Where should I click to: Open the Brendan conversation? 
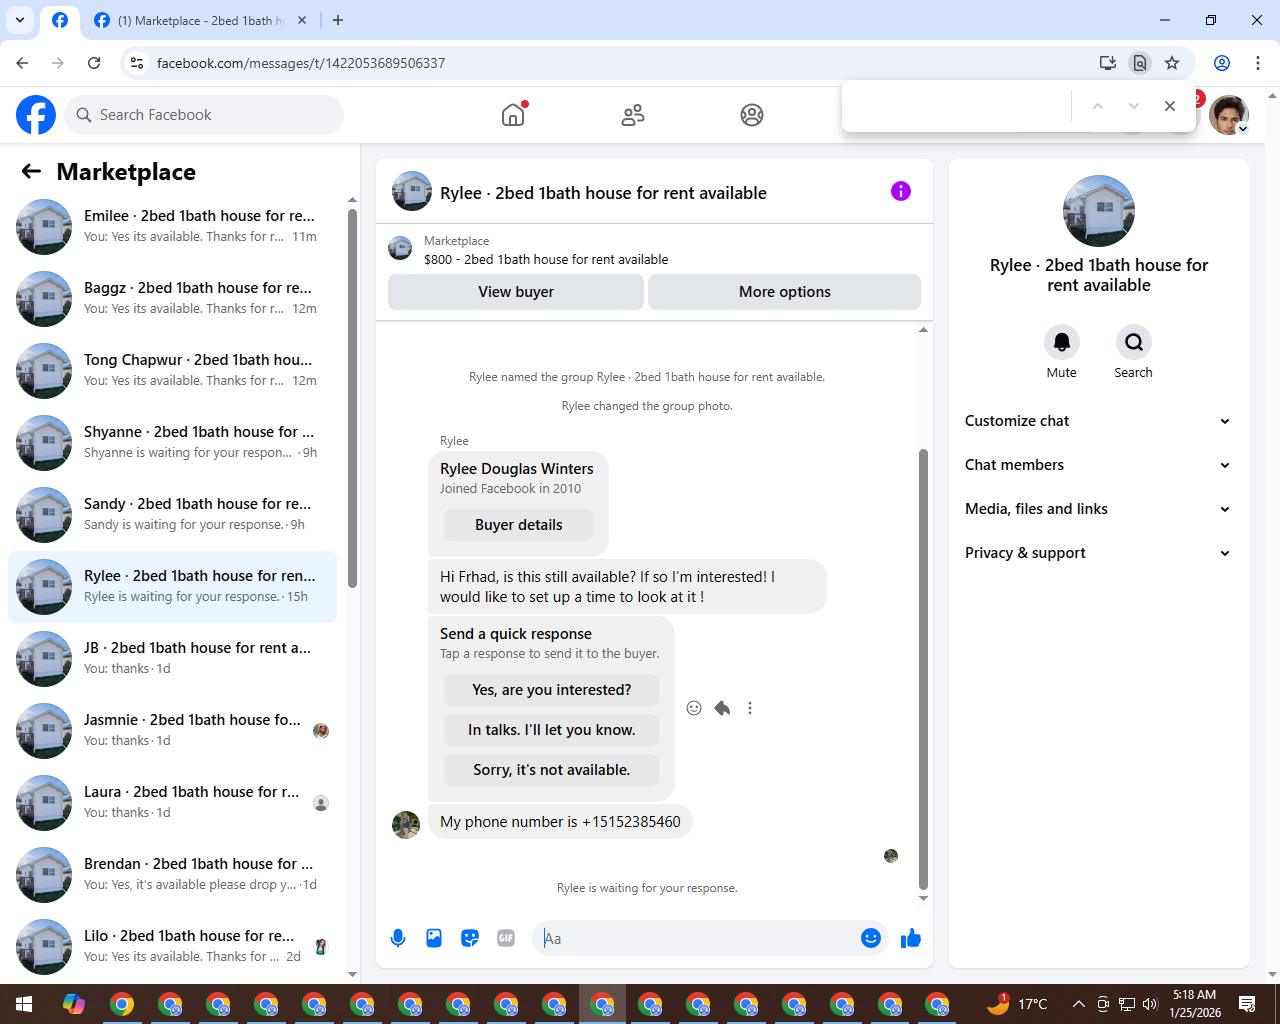[172, 875]
